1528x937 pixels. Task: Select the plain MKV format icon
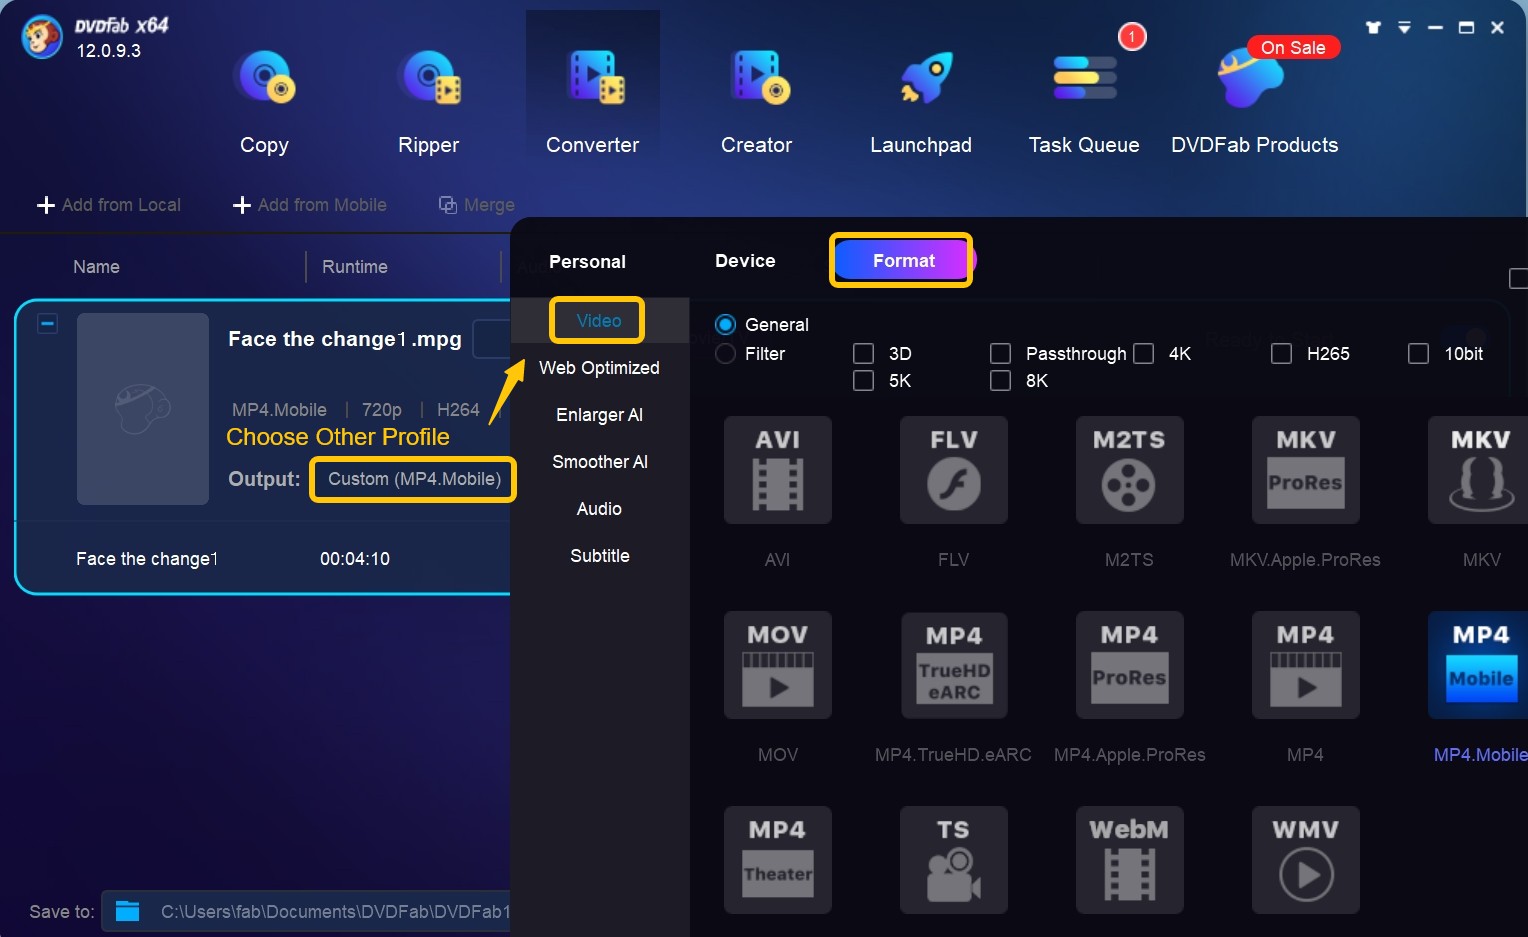[x=1478, y=470]
